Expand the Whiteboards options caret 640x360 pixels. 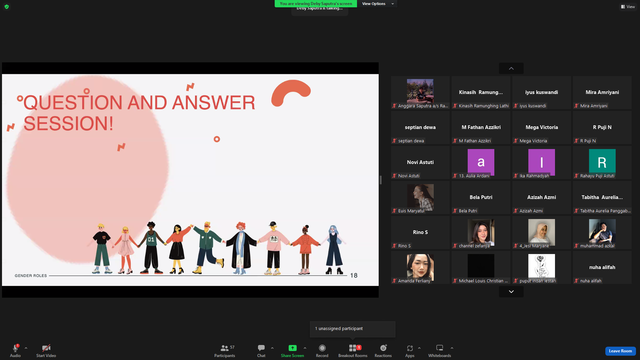(x=452, y=348)
